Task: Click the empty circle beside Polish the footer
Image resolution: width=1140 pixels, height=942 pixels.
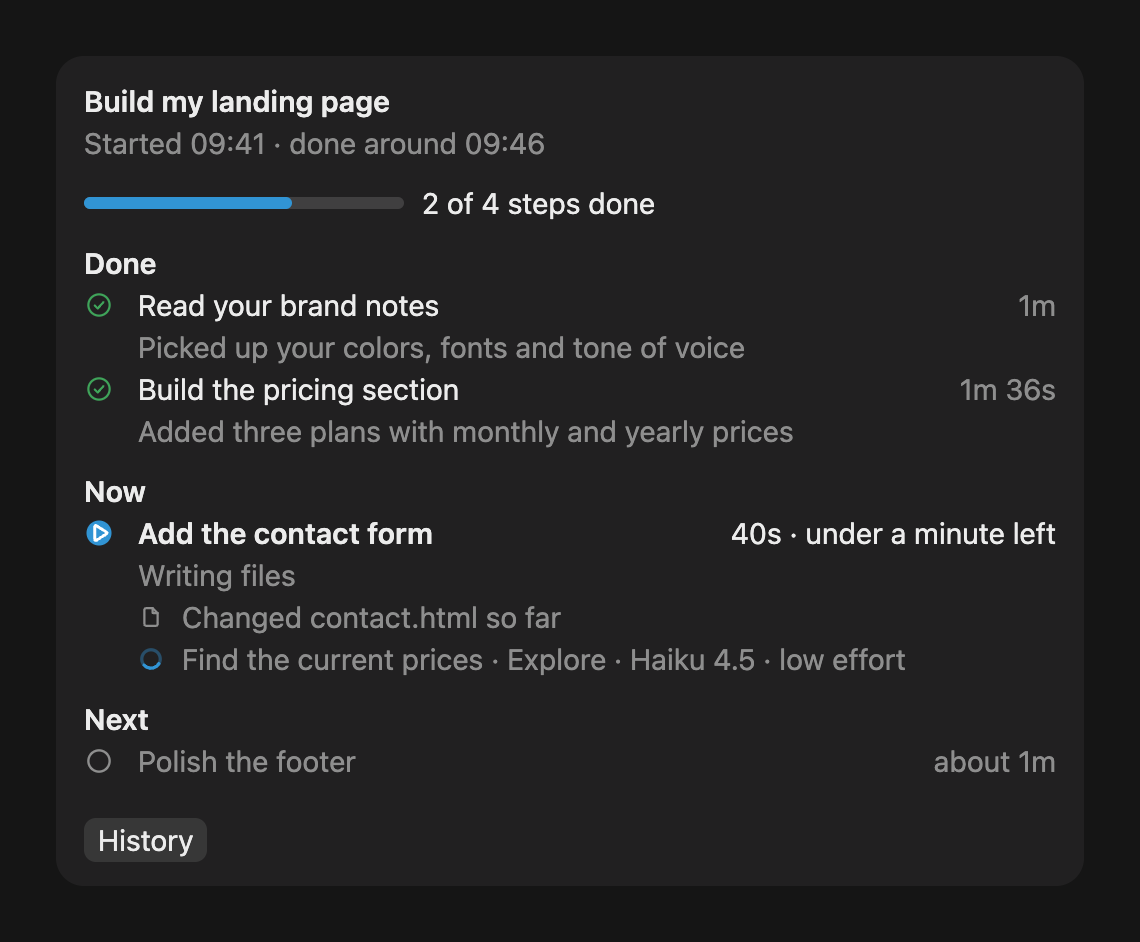Action: (x=99, y=762)
